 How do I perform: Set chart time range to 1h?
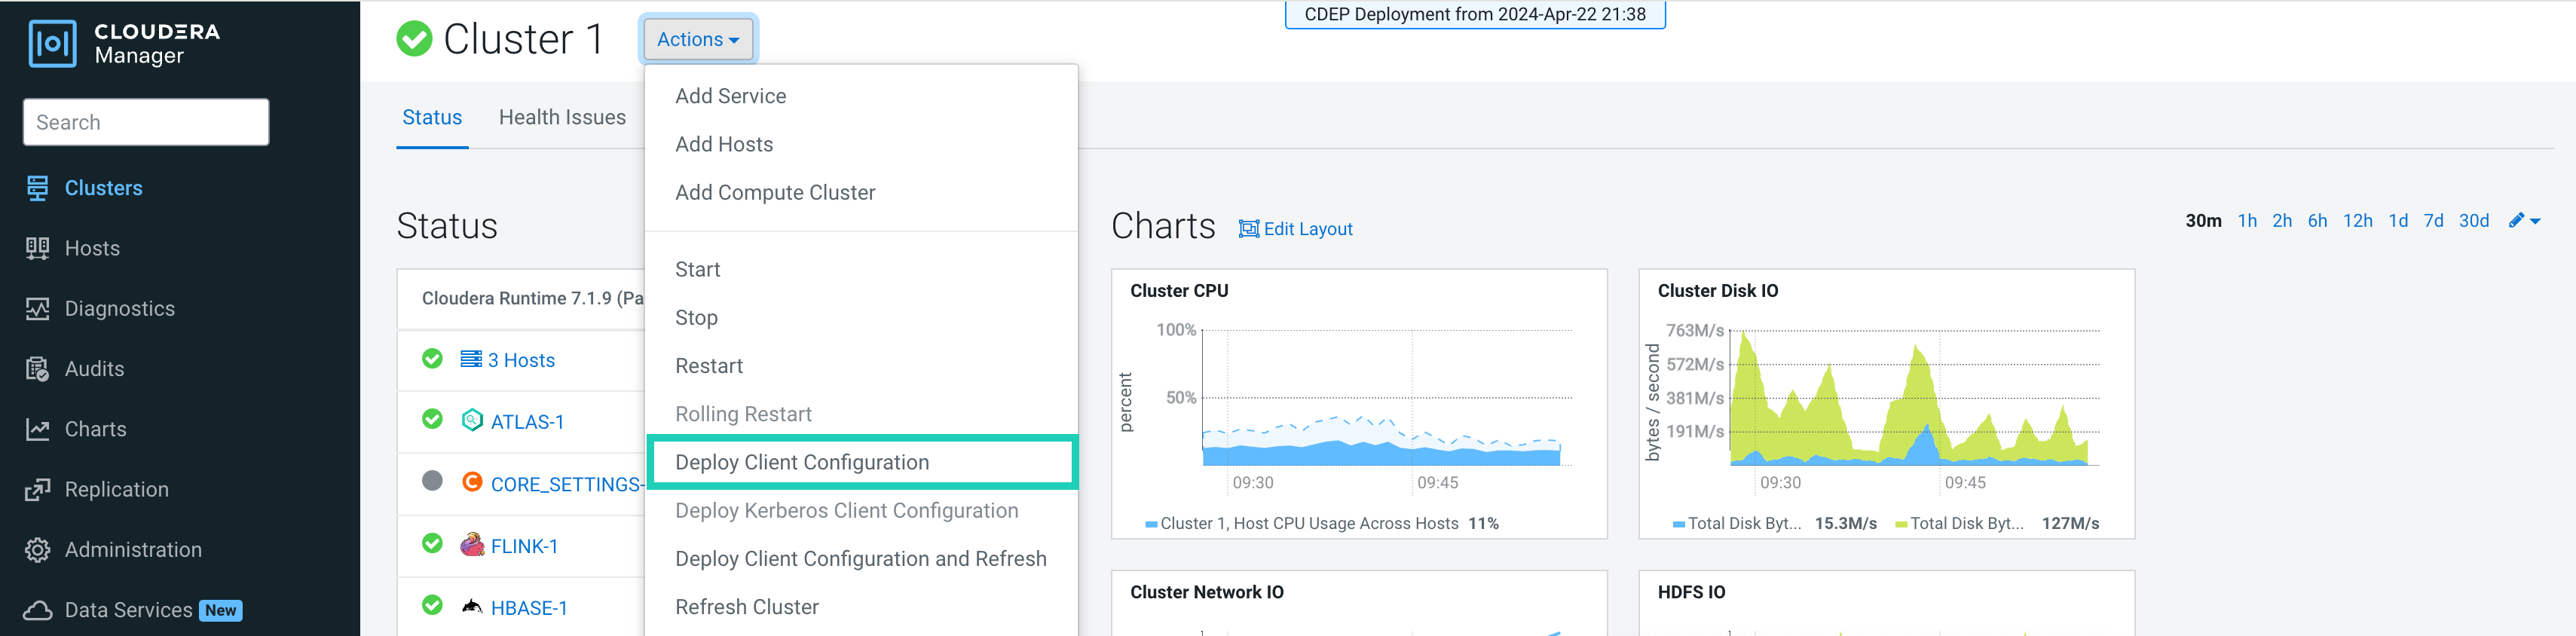(2247, 221)
